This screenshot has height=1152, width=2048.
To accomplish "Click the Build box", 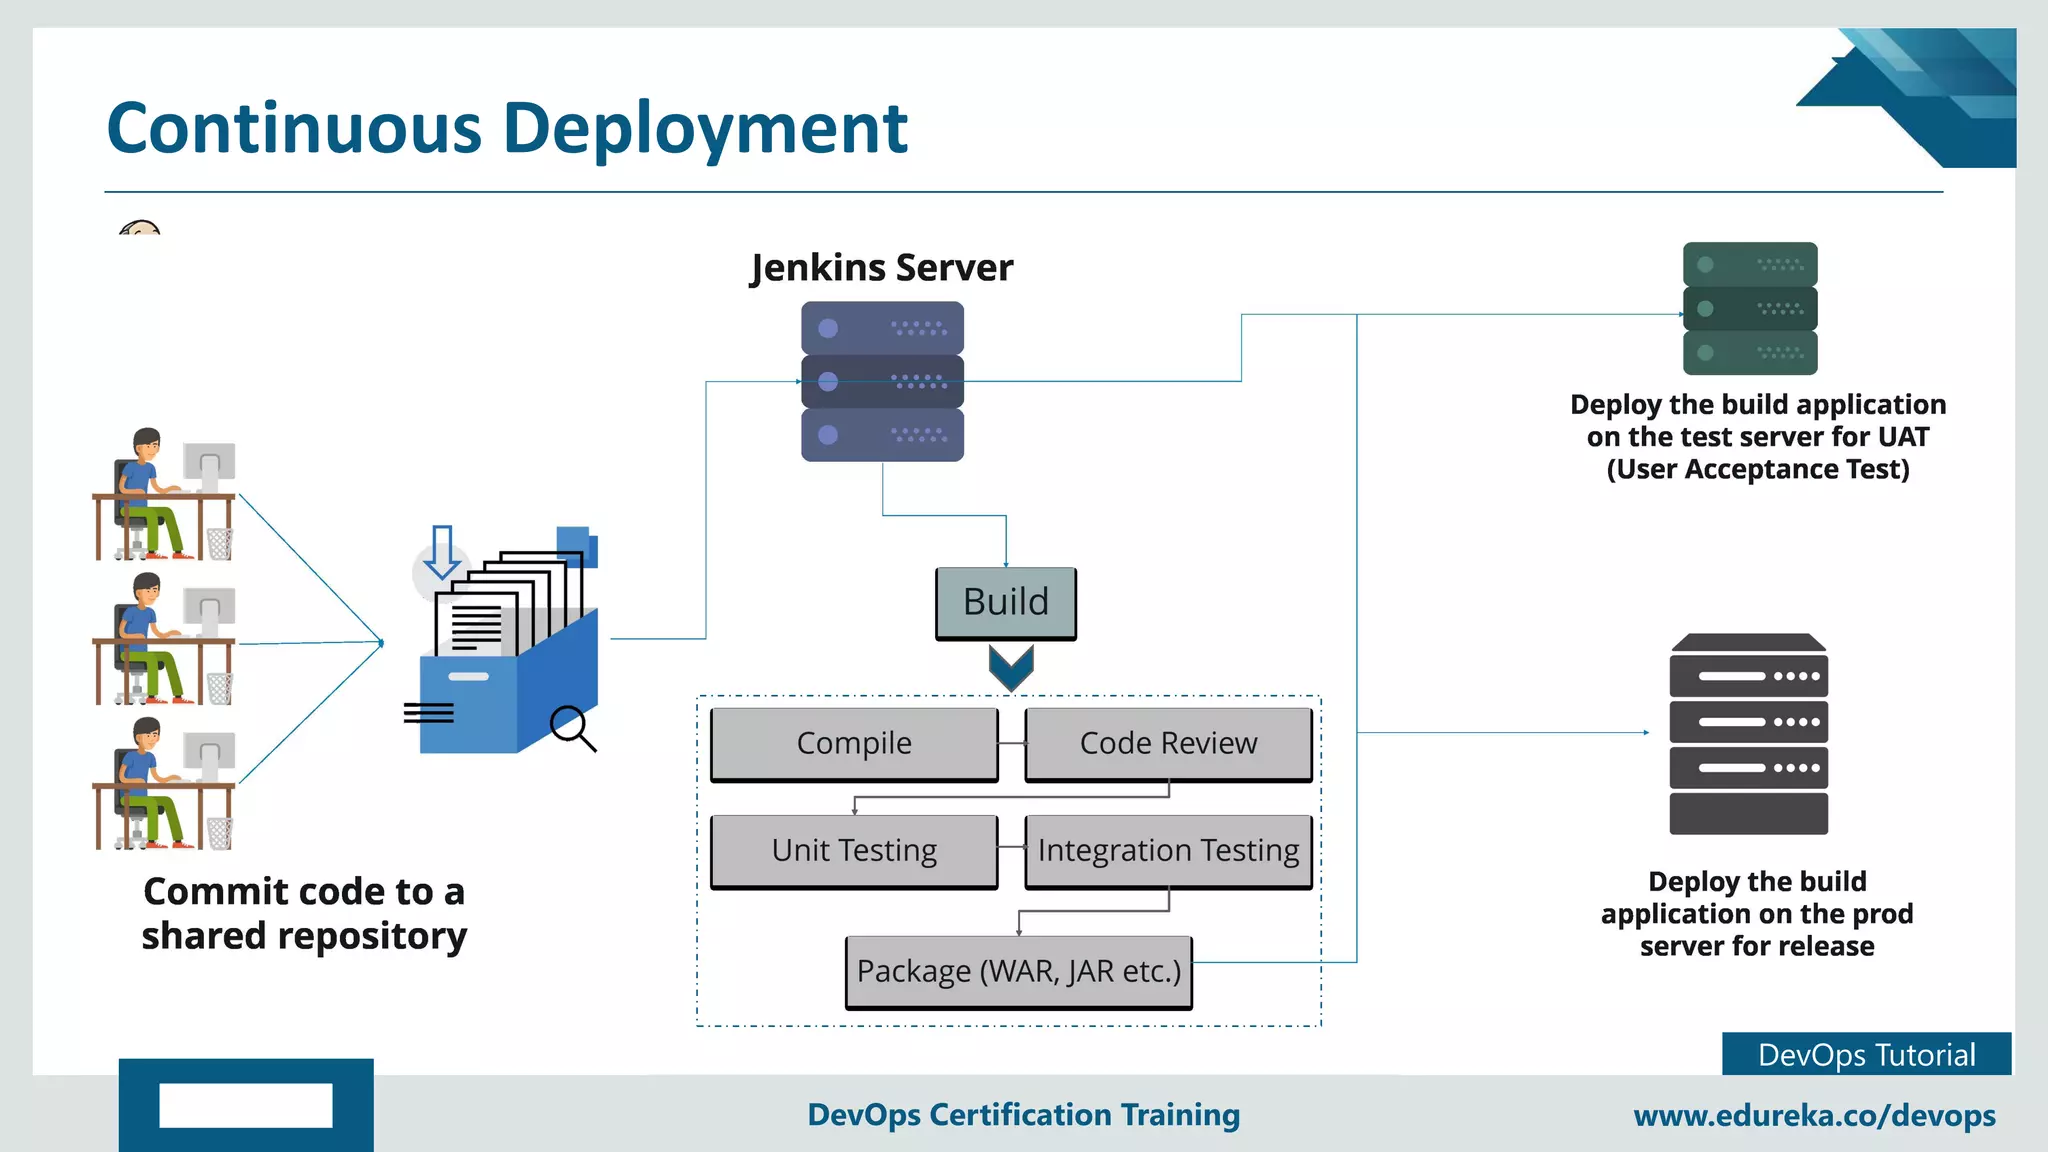I will pos(1006,603).
